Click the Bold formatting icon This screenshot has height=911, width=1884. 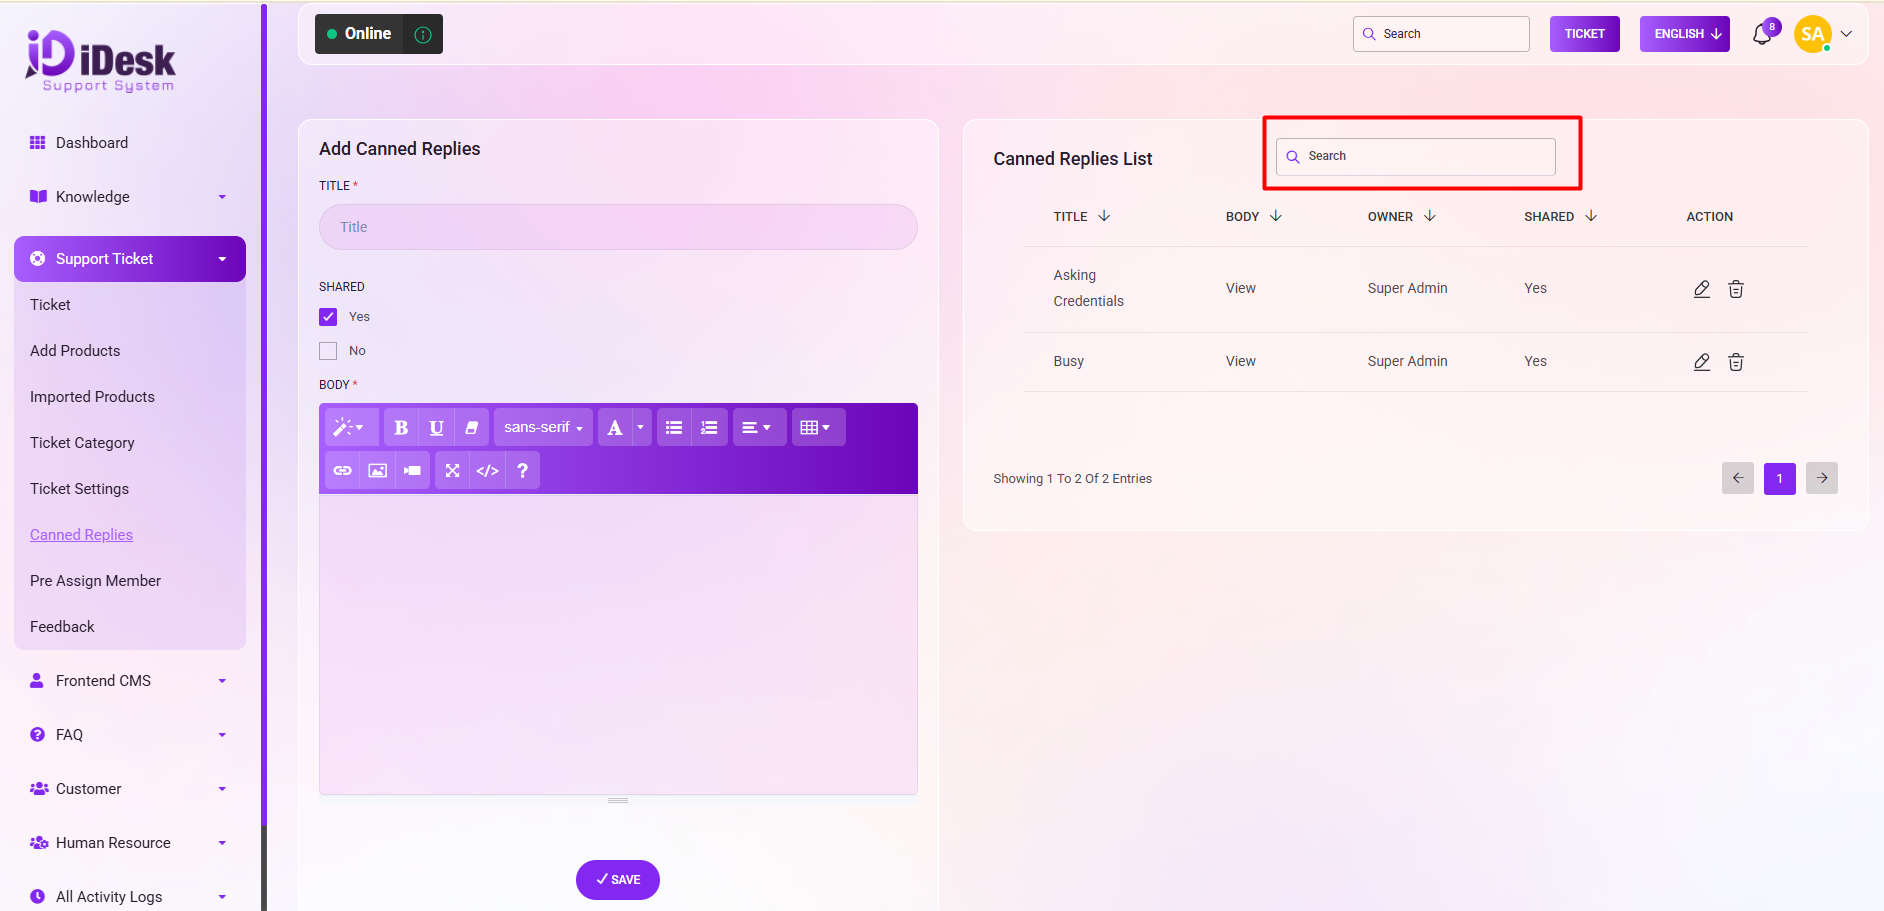pos(401,428)
